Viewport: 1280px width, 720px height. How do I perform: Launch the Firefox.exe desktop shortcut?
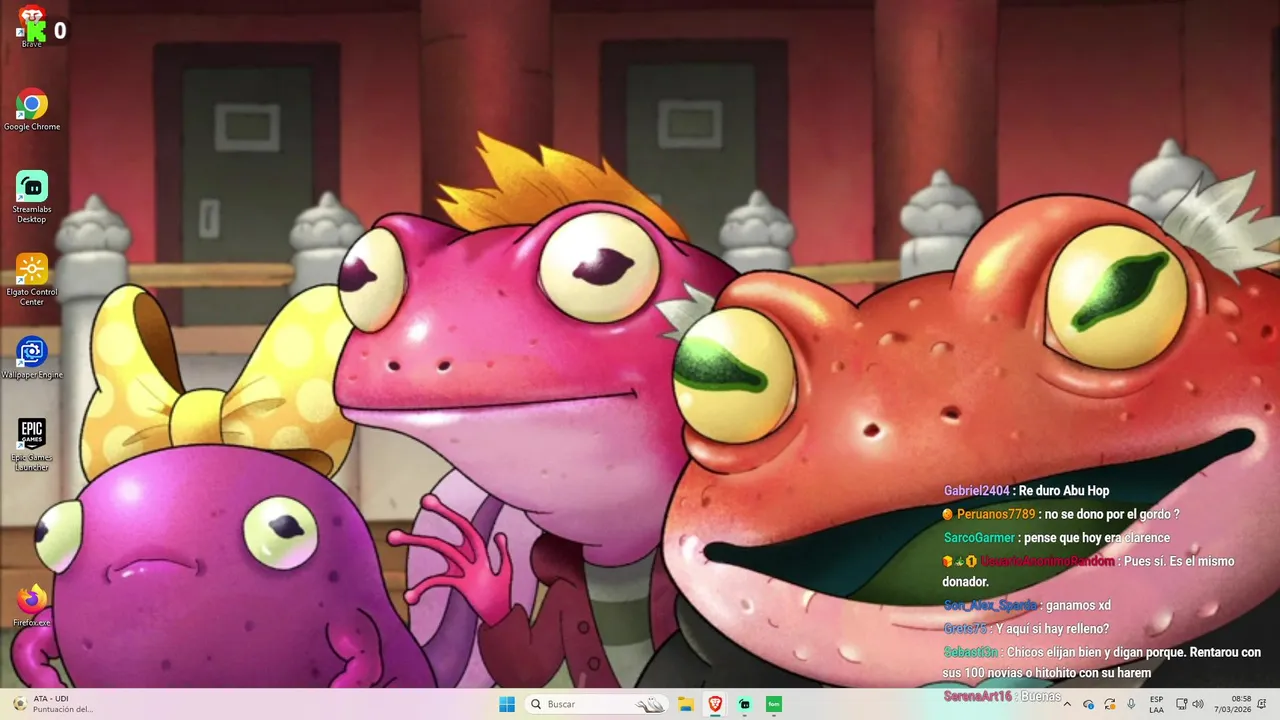(32, 606)
